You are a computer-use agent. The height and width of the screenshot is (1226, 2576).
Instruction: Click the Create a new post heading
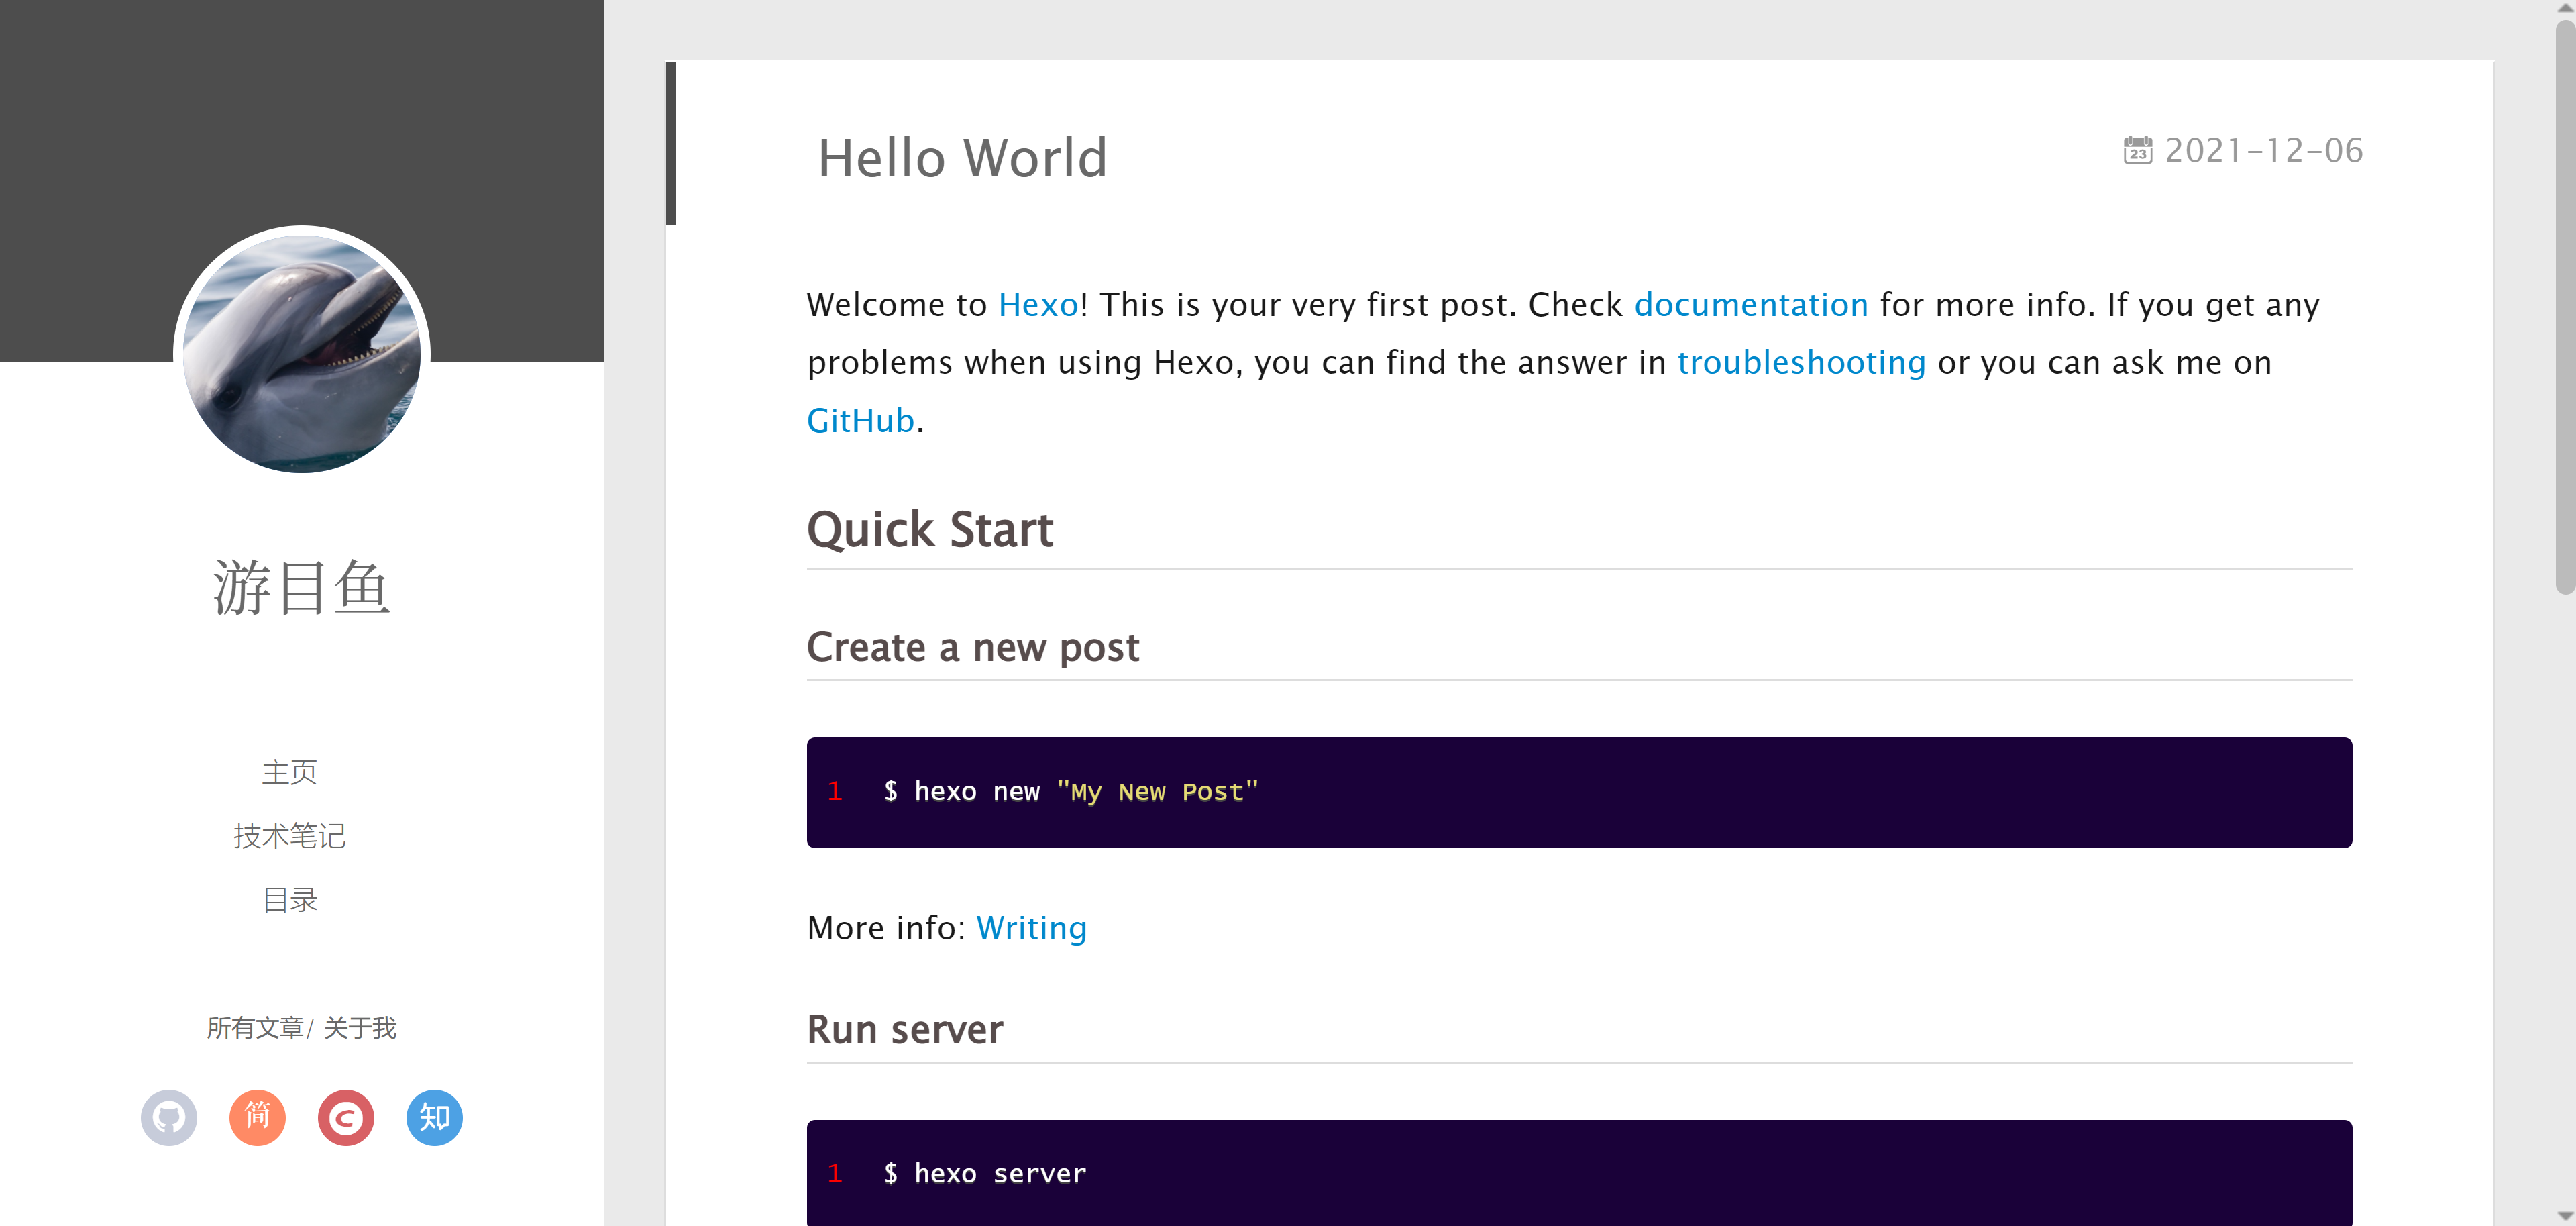pos(972,647)
